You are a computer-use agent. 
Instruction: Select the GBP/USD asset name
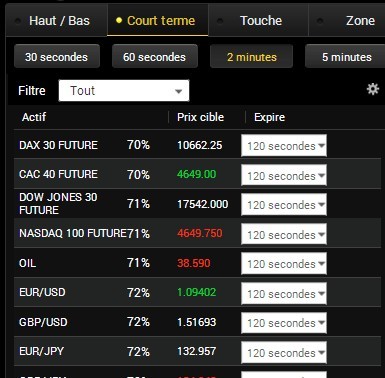pos(43,322)
